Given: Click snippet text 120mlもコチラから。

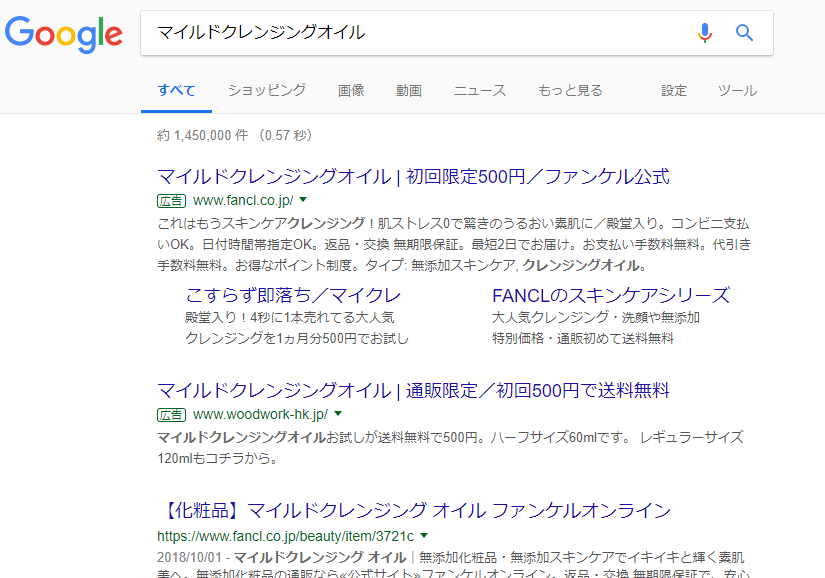Looking at the screenshot, I should click(x=217, y=458).
